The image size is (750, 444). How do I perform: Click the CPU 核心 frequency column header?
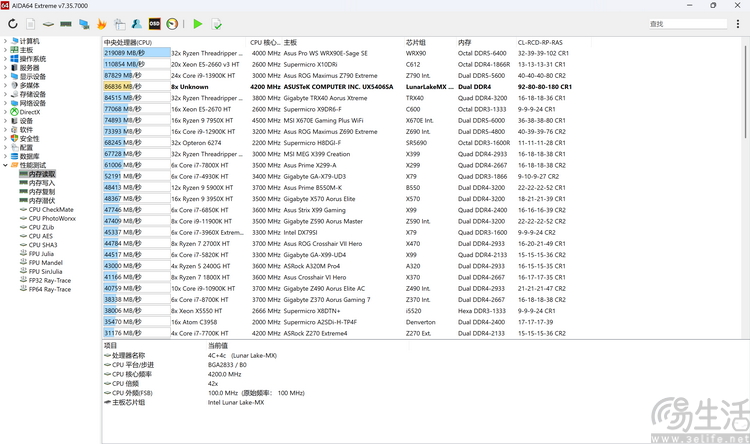point(265,43)
